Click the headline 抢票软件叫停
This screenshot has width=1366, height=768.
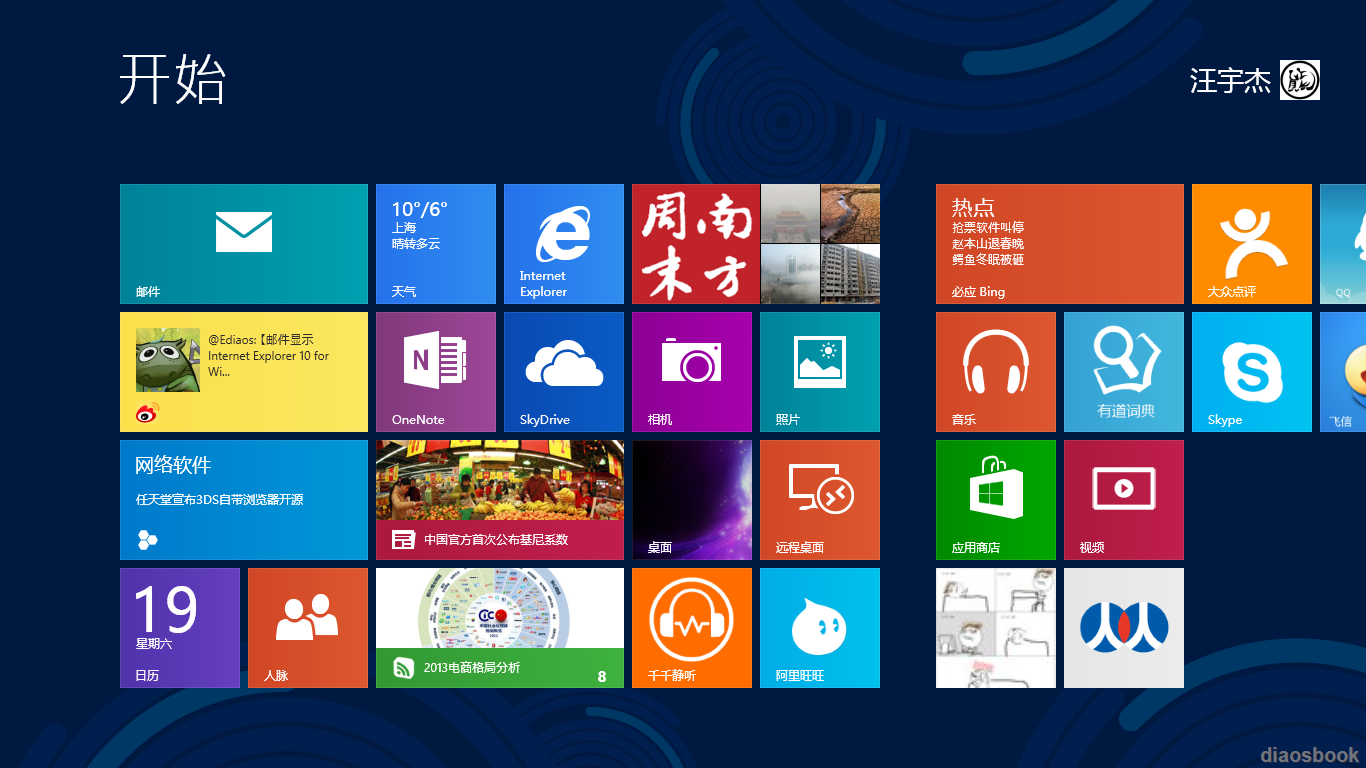[x=988, y=228]
